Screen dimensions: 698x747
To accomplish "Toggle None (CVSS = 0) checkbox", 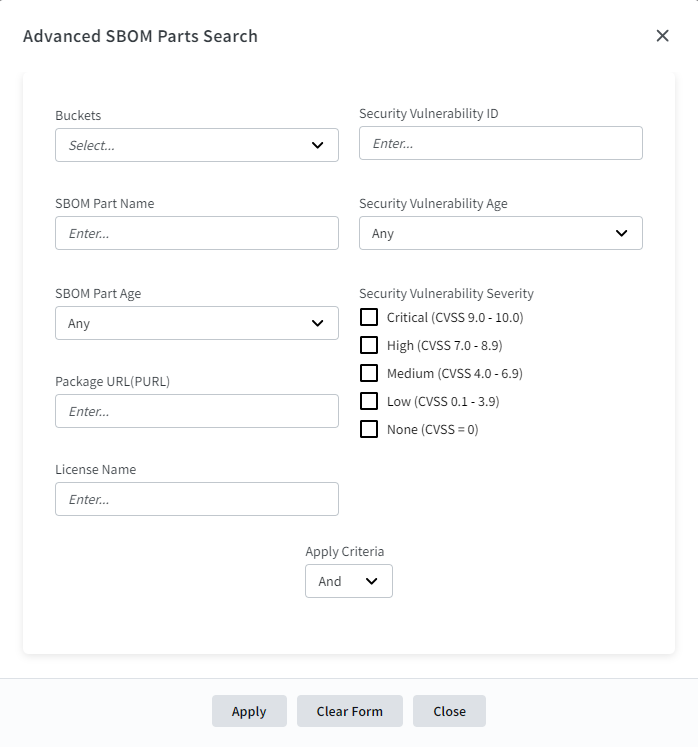I will pyautogui.click(x=369, y=429).
